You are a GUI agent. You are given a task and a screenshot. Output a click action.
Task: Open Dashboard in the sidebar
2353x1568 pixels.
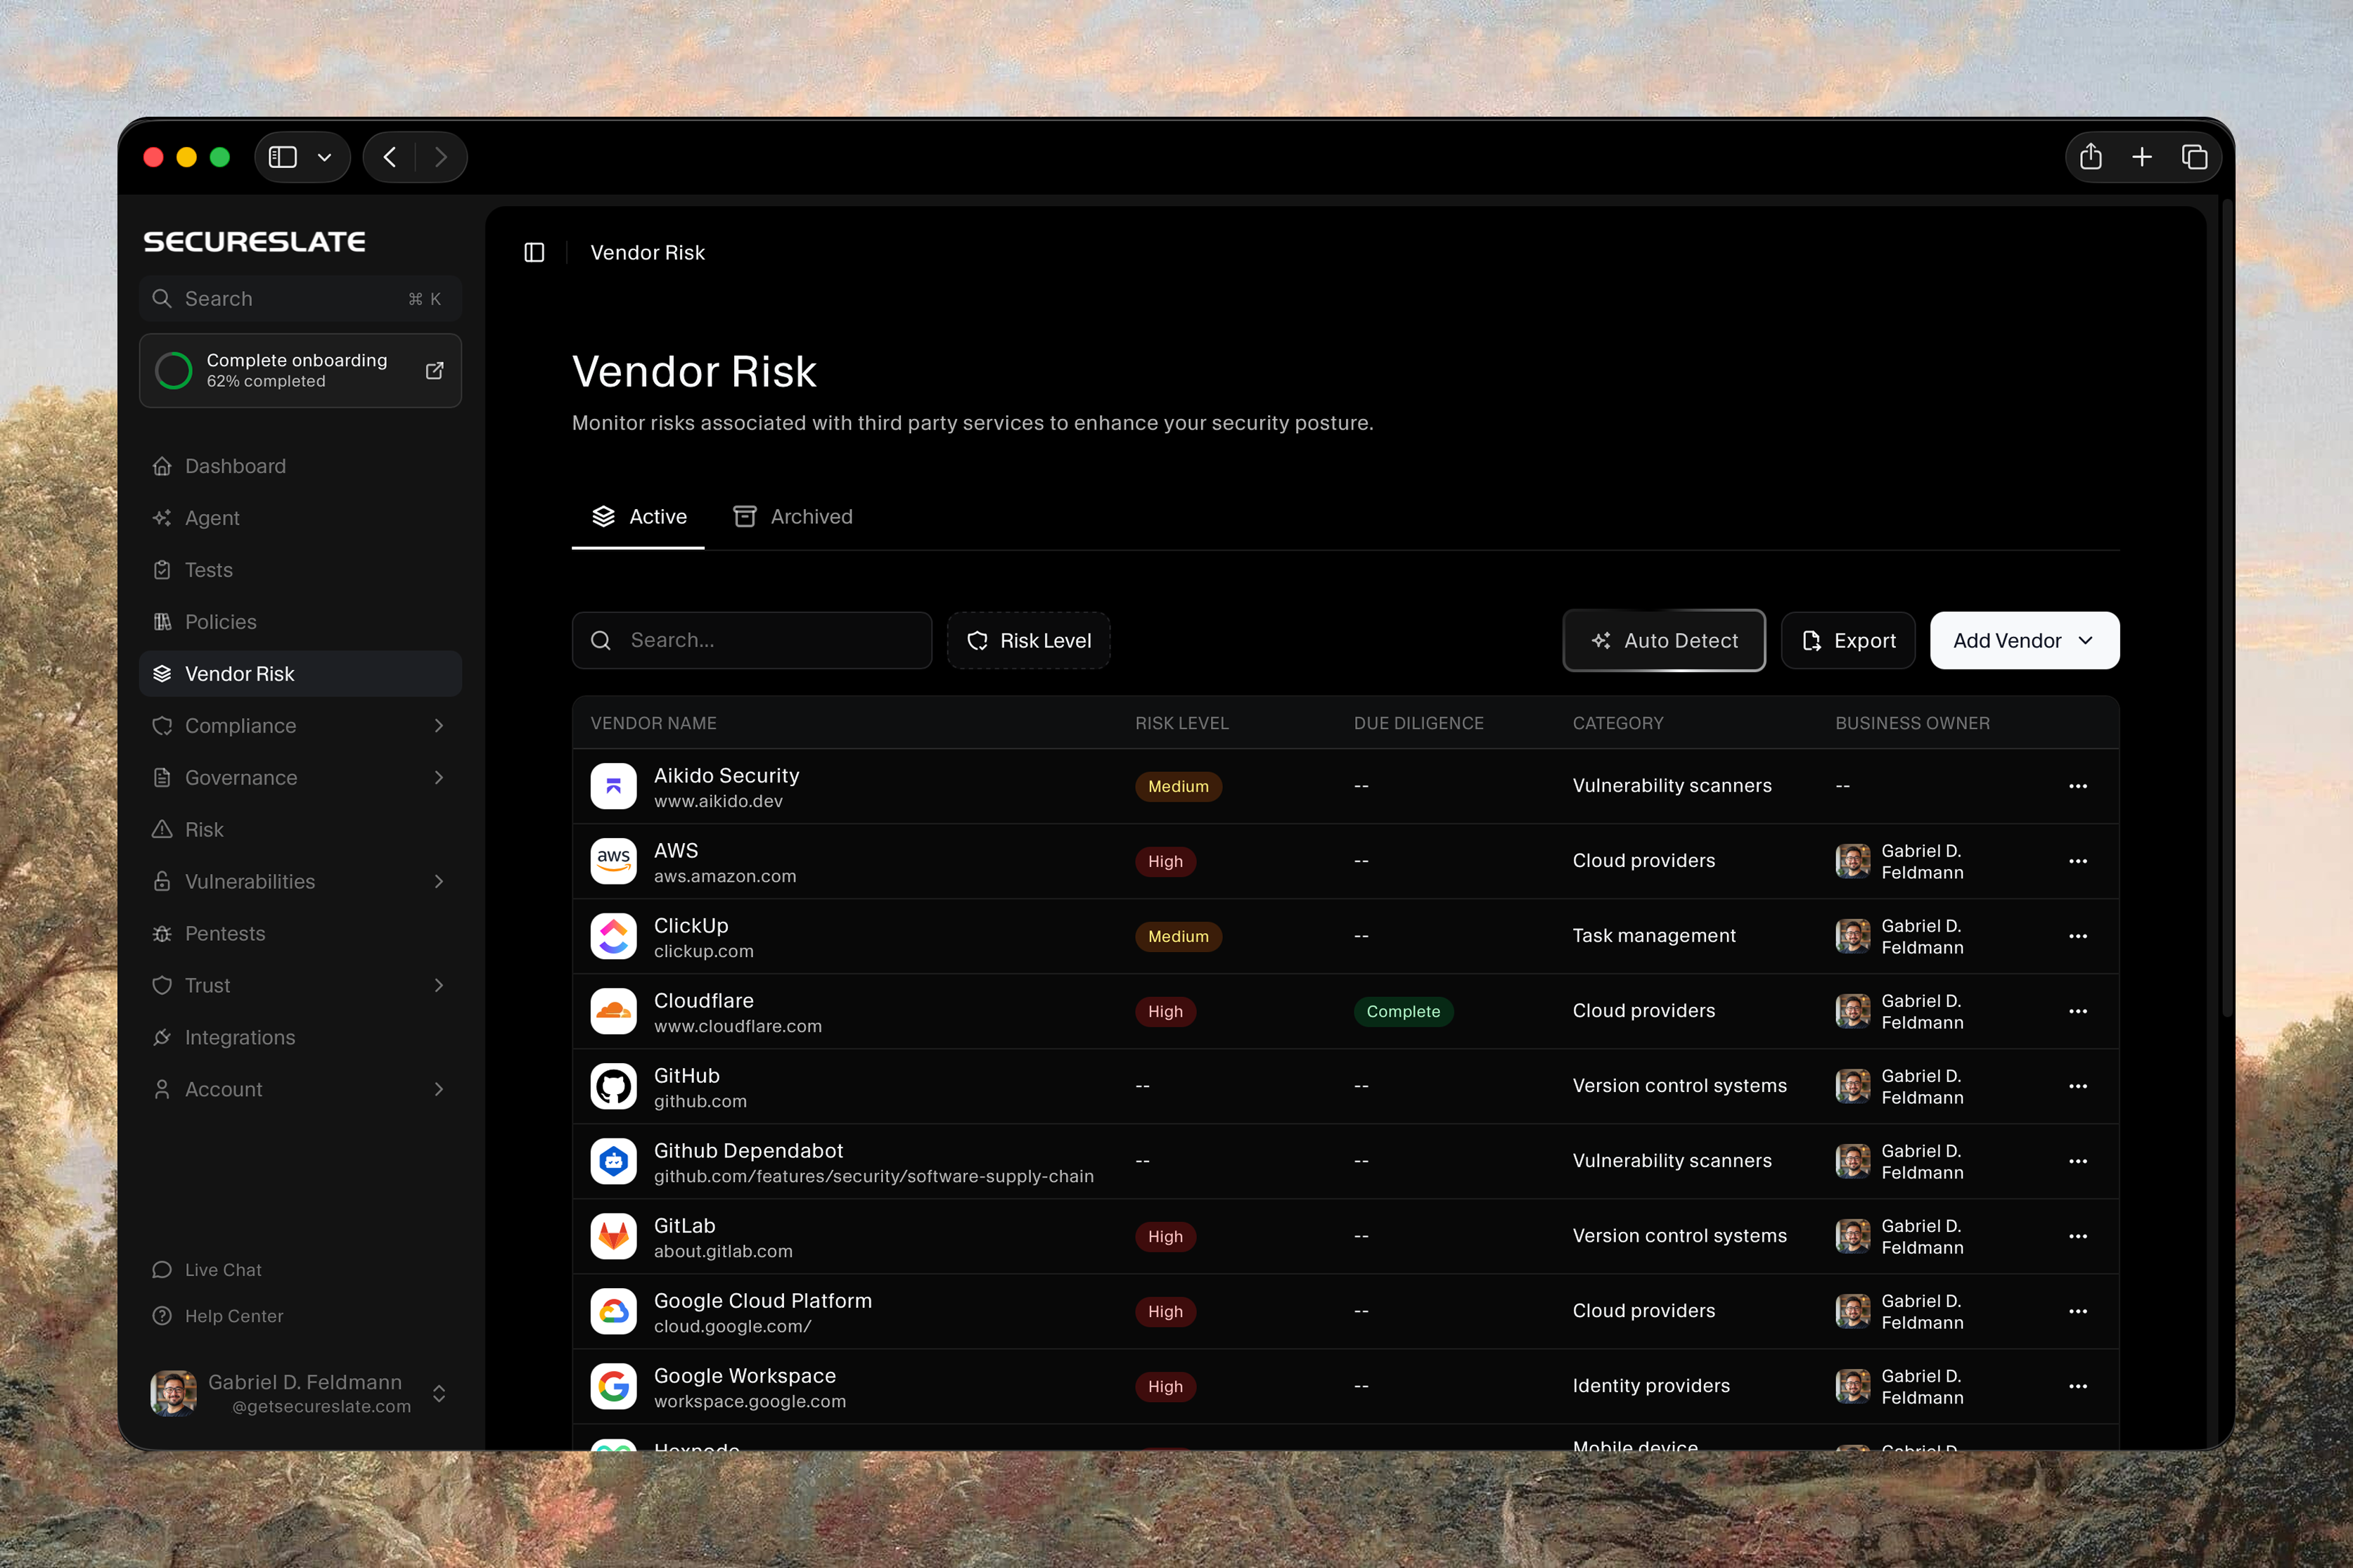coord(300,466)
